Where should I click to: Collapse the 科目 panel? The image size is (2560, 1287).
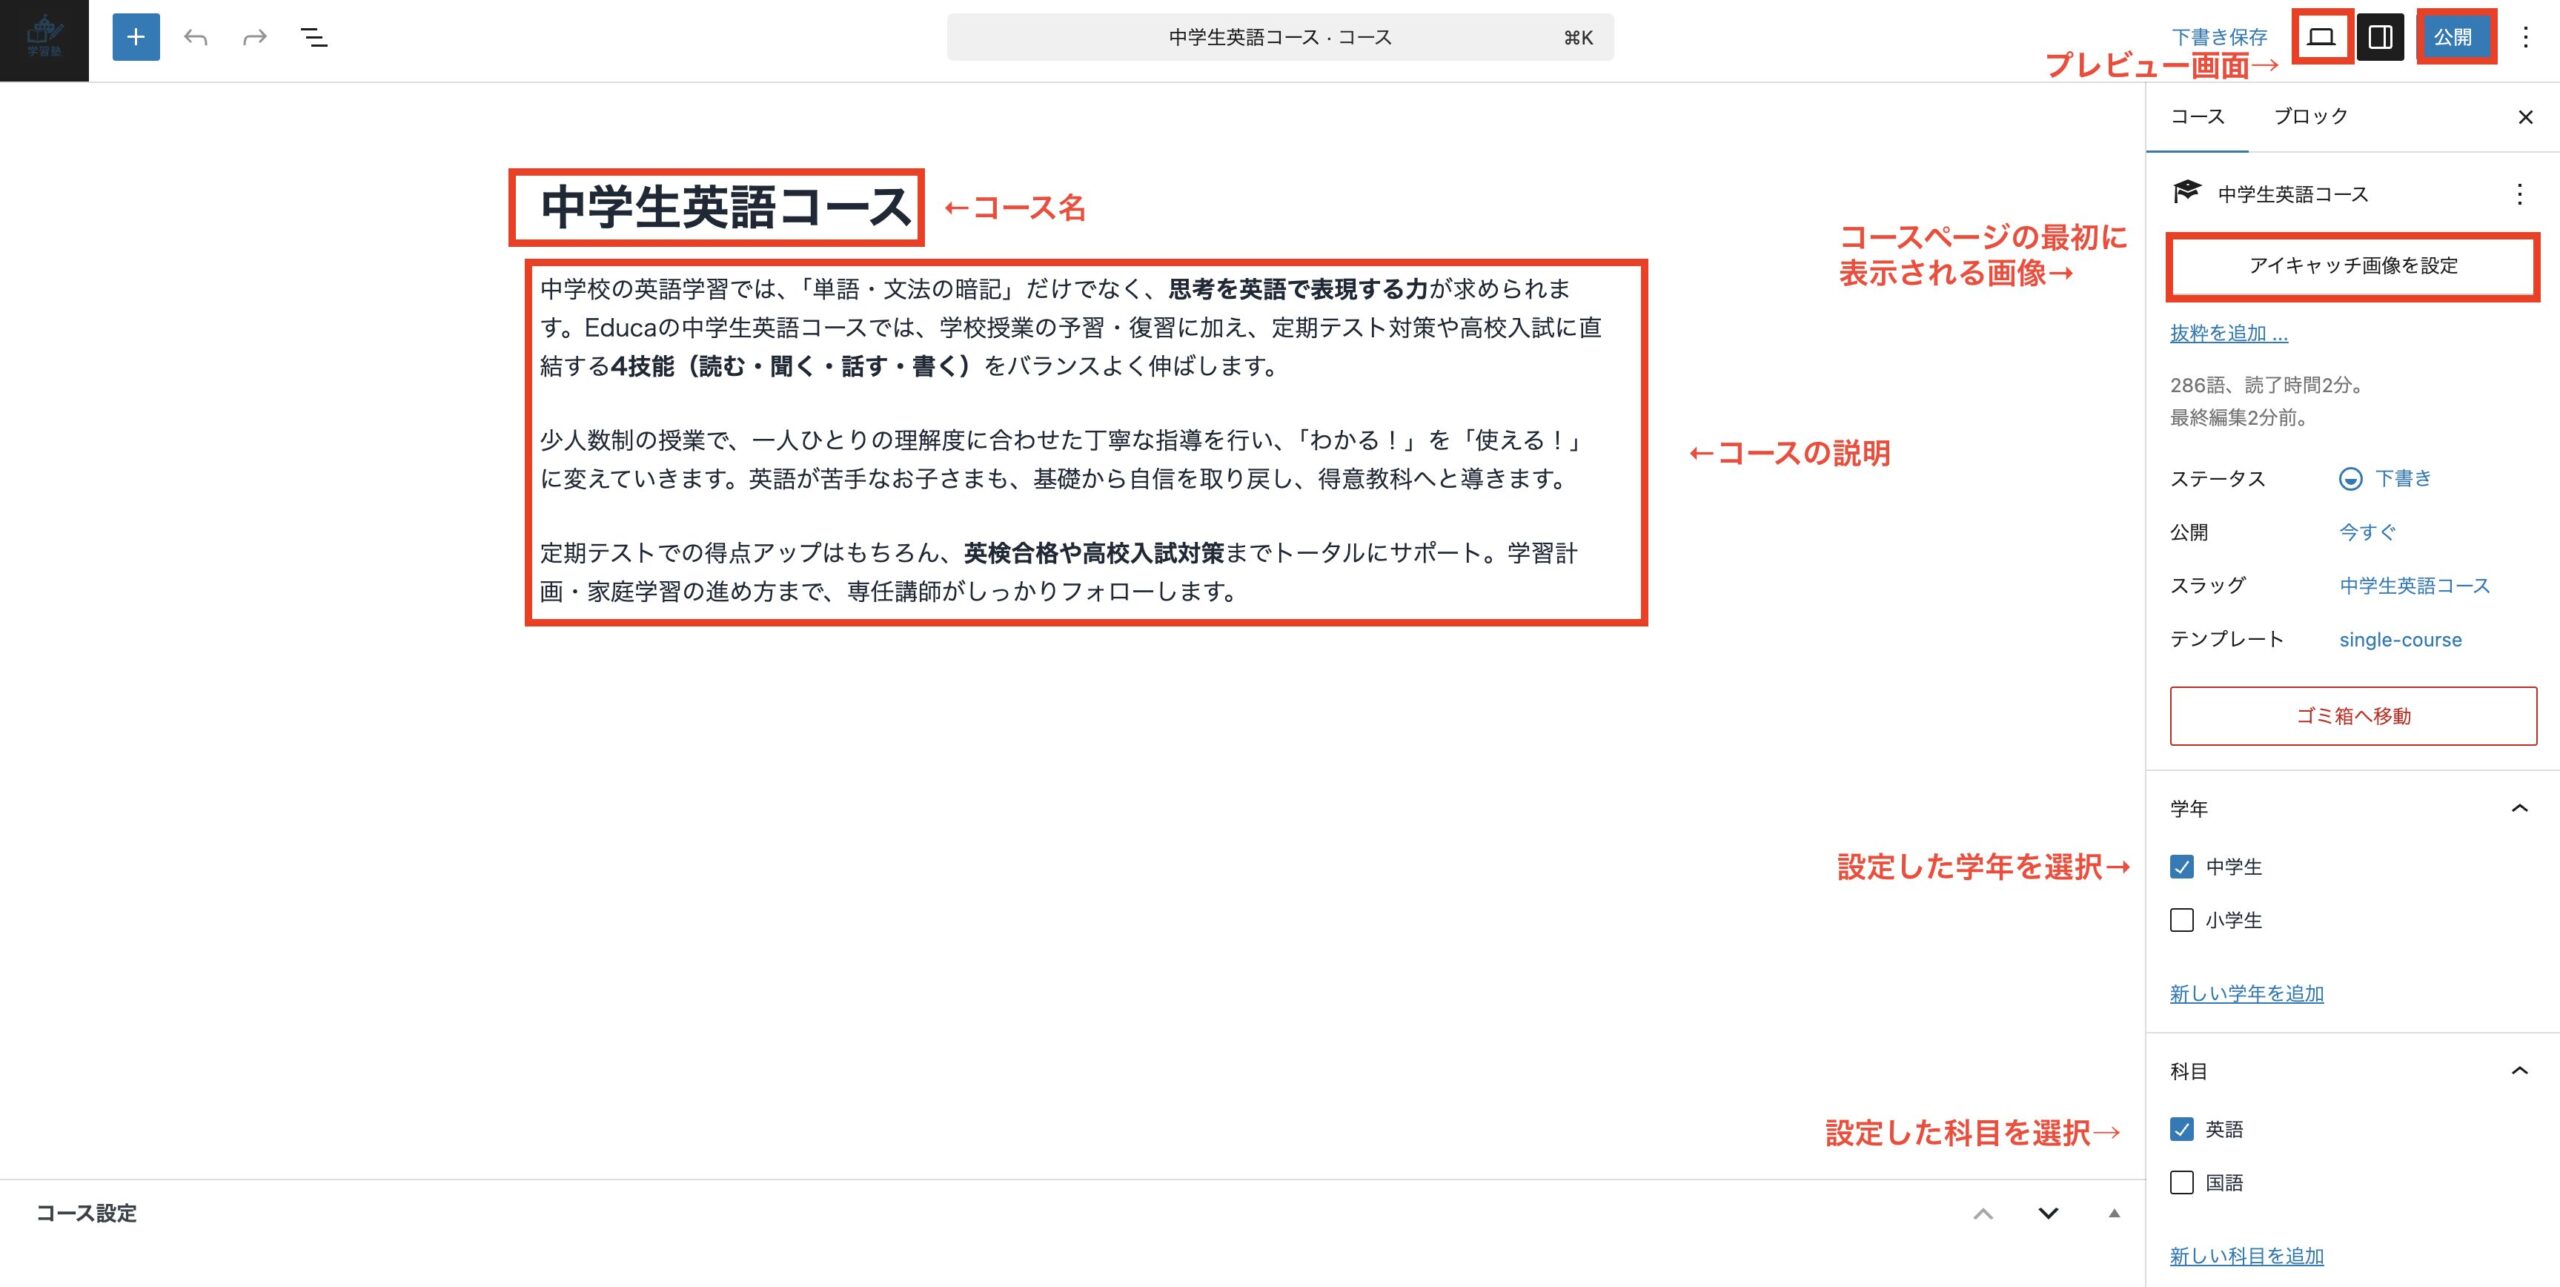tap(2519, 1071)
